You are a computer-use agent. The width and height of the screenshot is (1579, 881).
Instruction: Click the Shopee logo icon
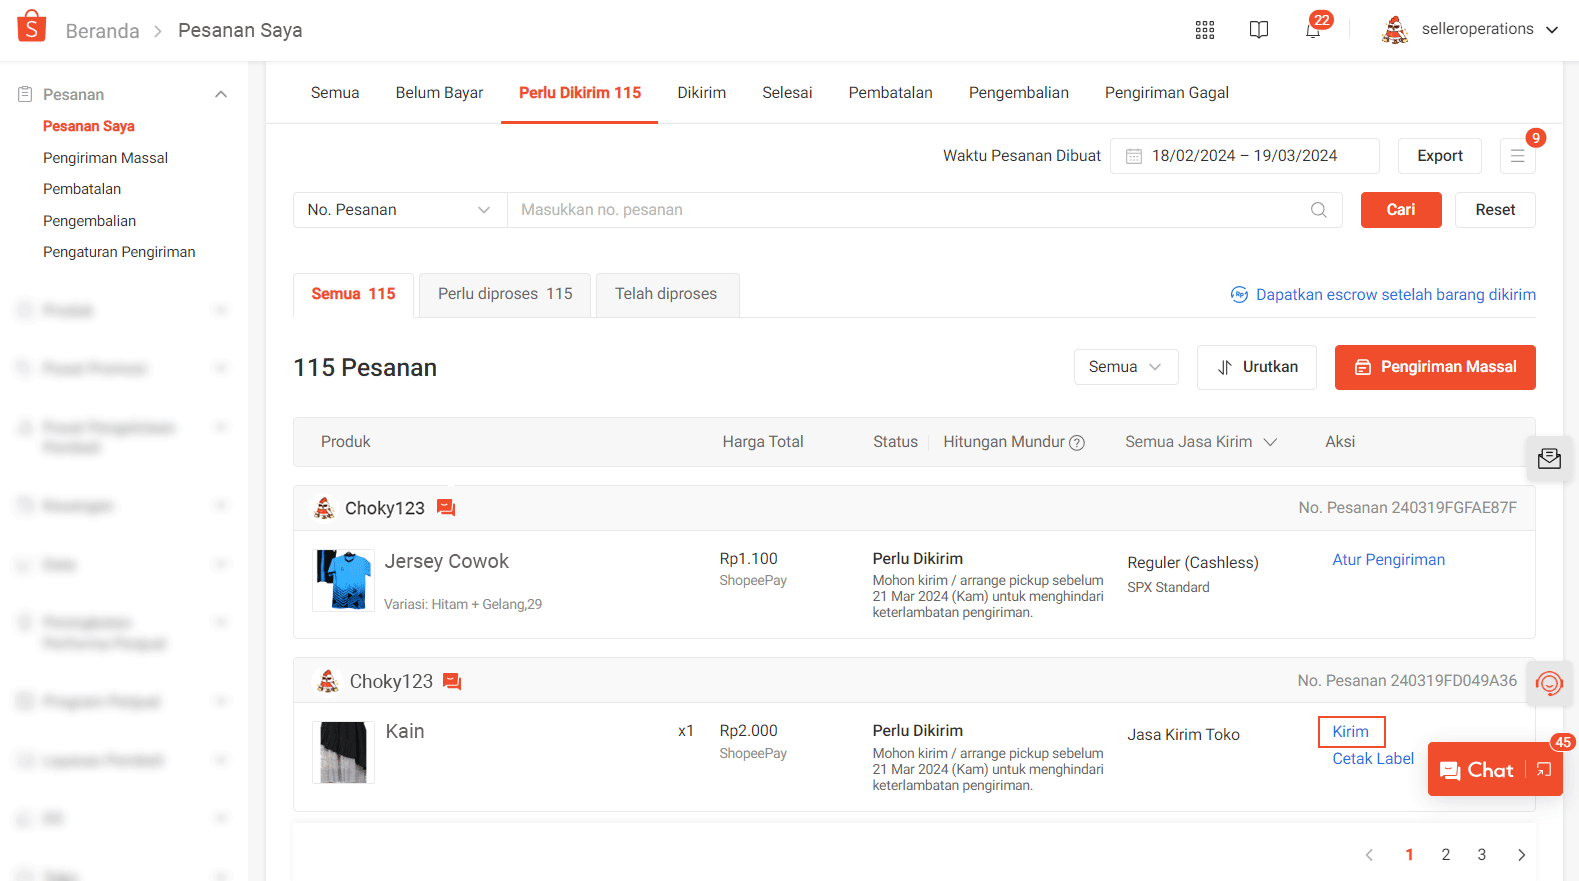32,27
